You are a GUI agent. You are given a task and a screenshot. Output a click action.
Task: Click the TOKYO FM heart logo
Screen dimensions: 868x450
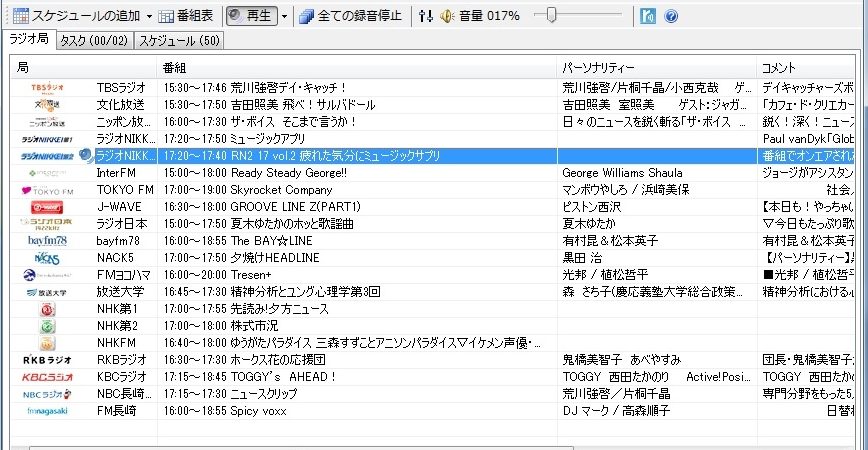[x=47, y=190]
